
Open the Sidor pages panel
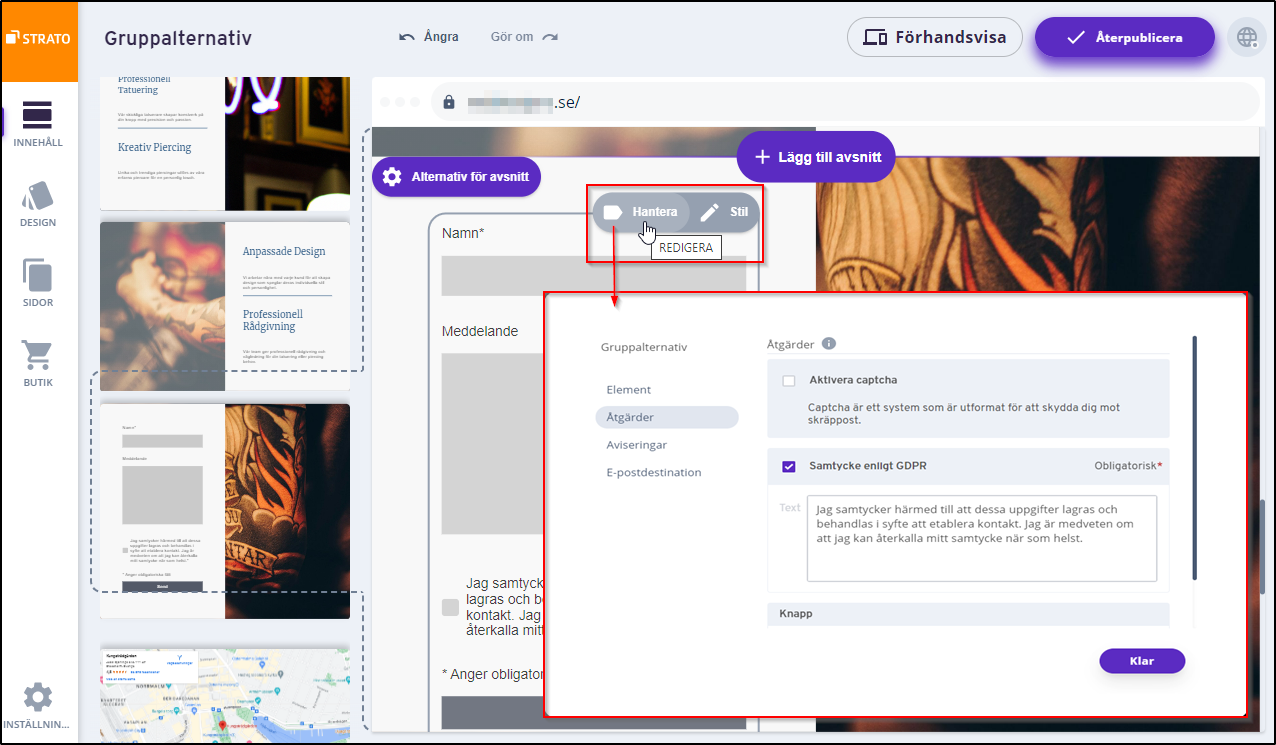coord(38,283)
